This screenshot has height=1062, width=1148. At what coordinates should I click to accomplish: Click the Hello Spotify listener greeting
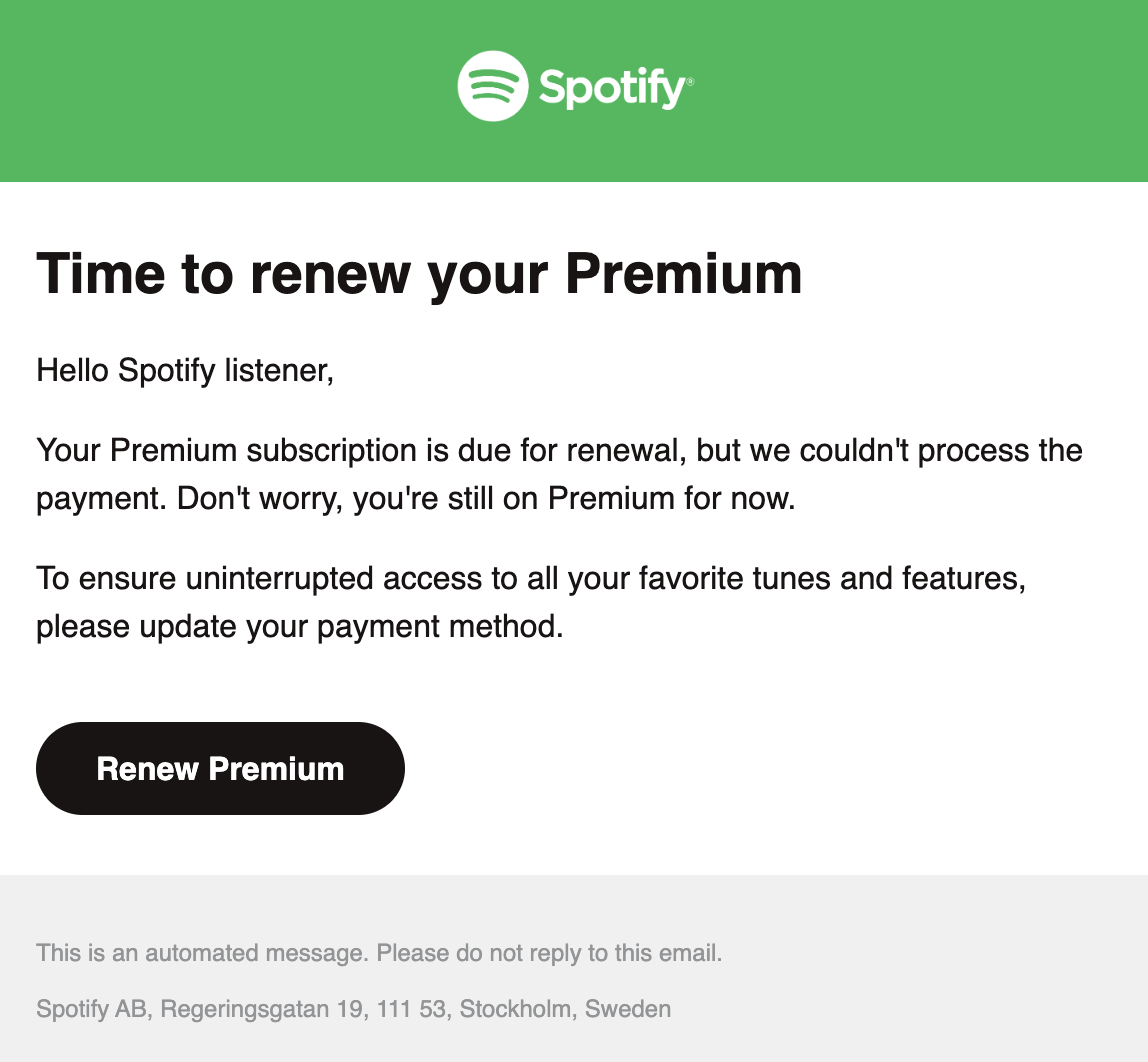185,370
